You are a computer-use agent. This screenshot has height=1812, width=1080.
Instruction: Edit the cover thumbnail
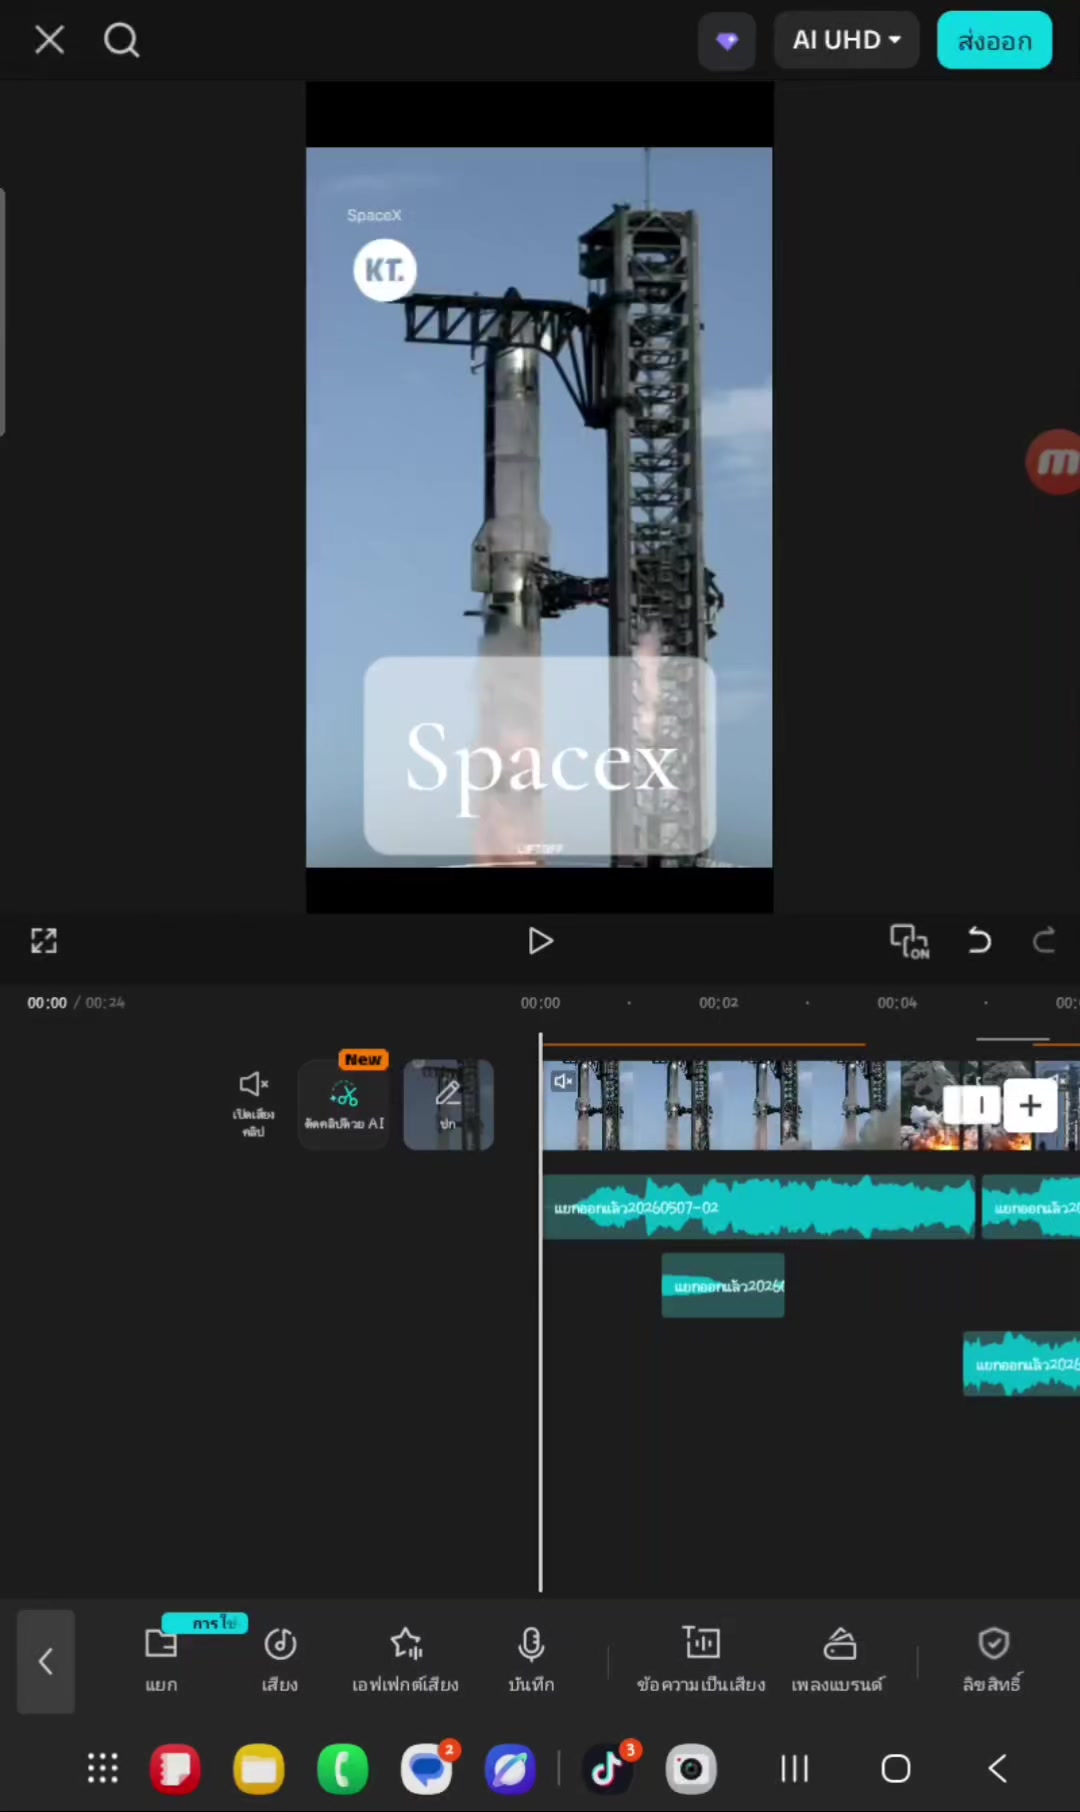[448, 1104]
